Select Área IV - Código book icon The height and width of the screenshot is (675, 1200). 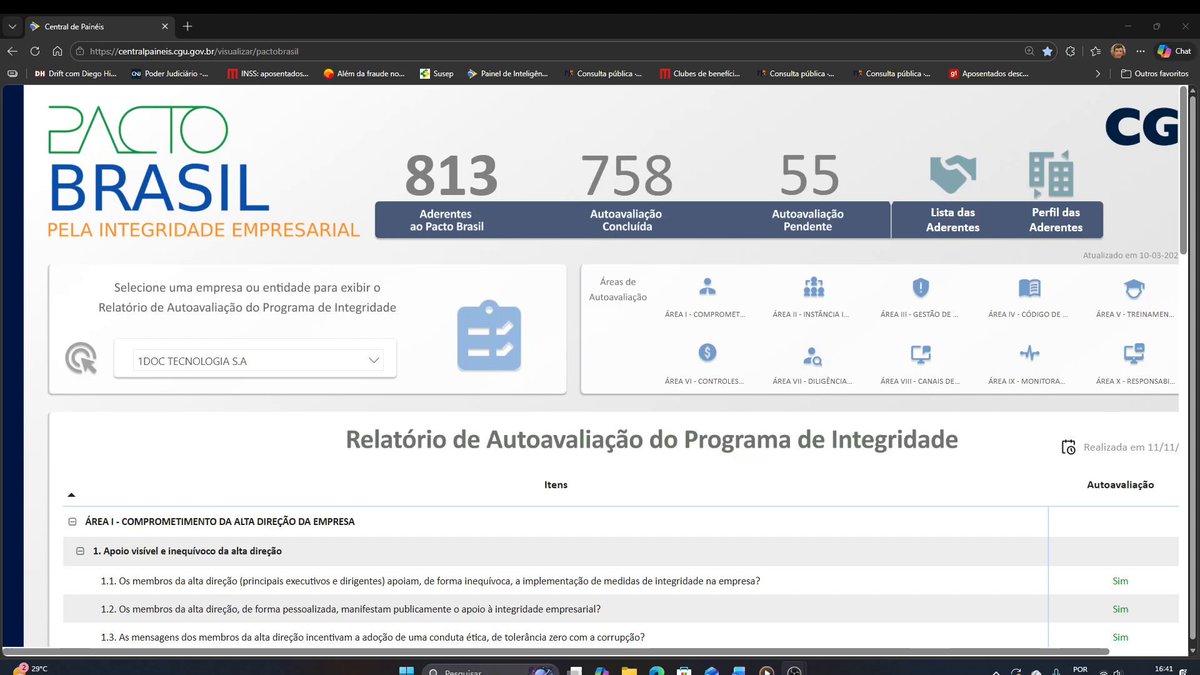(x=1029, y=288)
